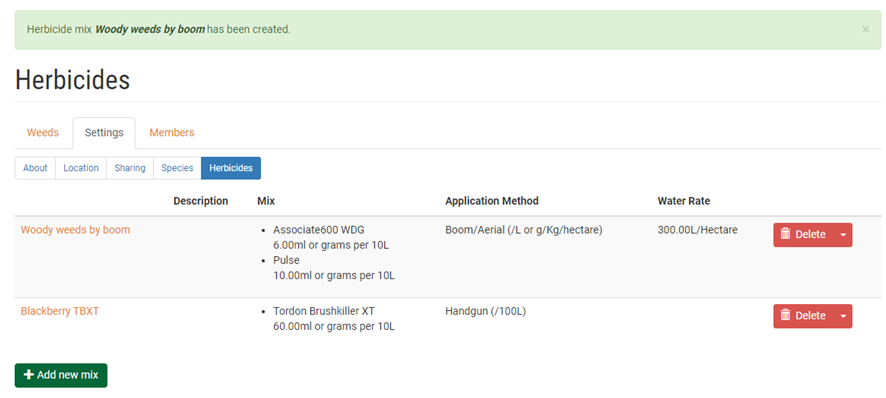Screen dimensions: 886x398
Task: Go to the About settings section
Action: pyautogui.click(x=35, y=168)
